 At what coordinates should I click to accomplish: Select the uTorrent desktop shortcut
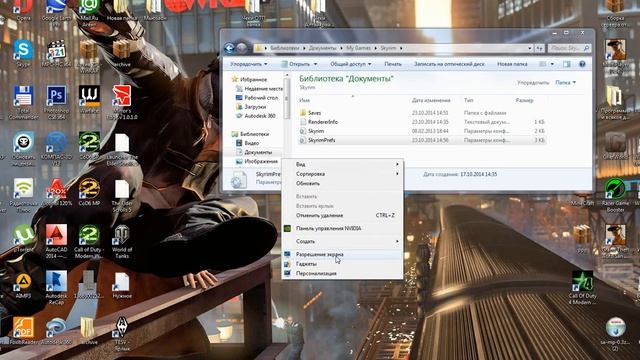(x=23, y=238)
